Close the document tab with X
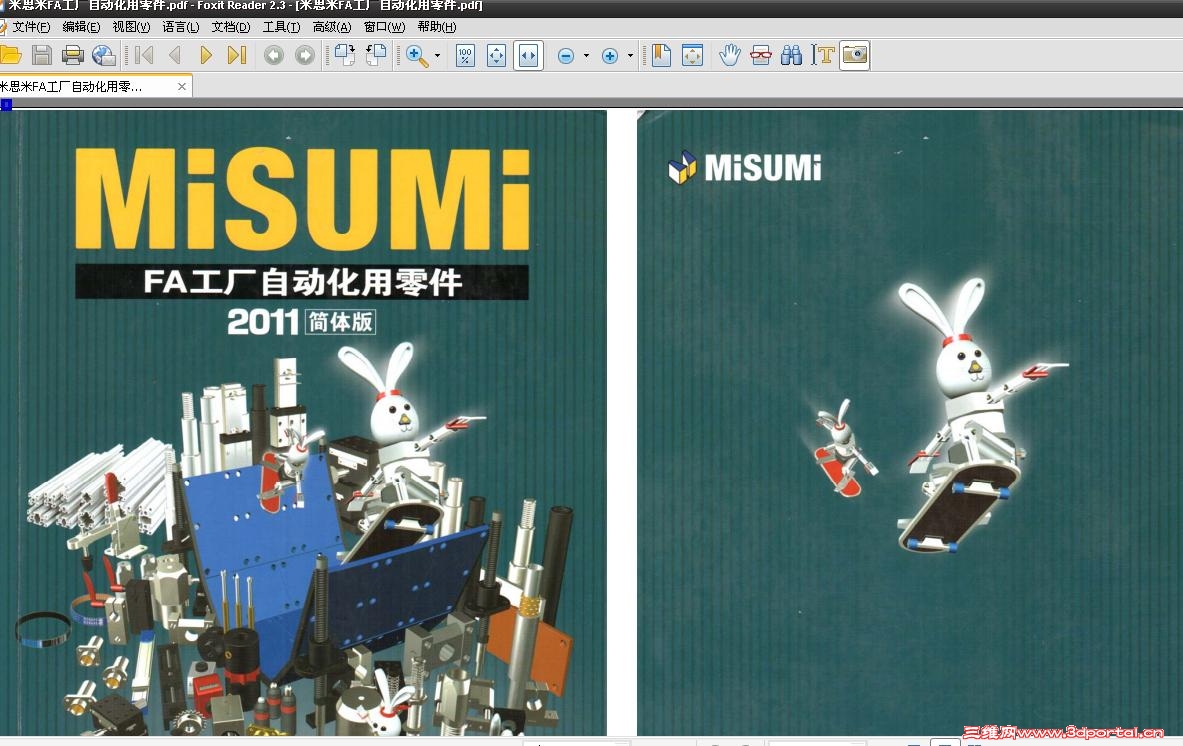This screenshot has width=1183, height=746. coord(182,87)
